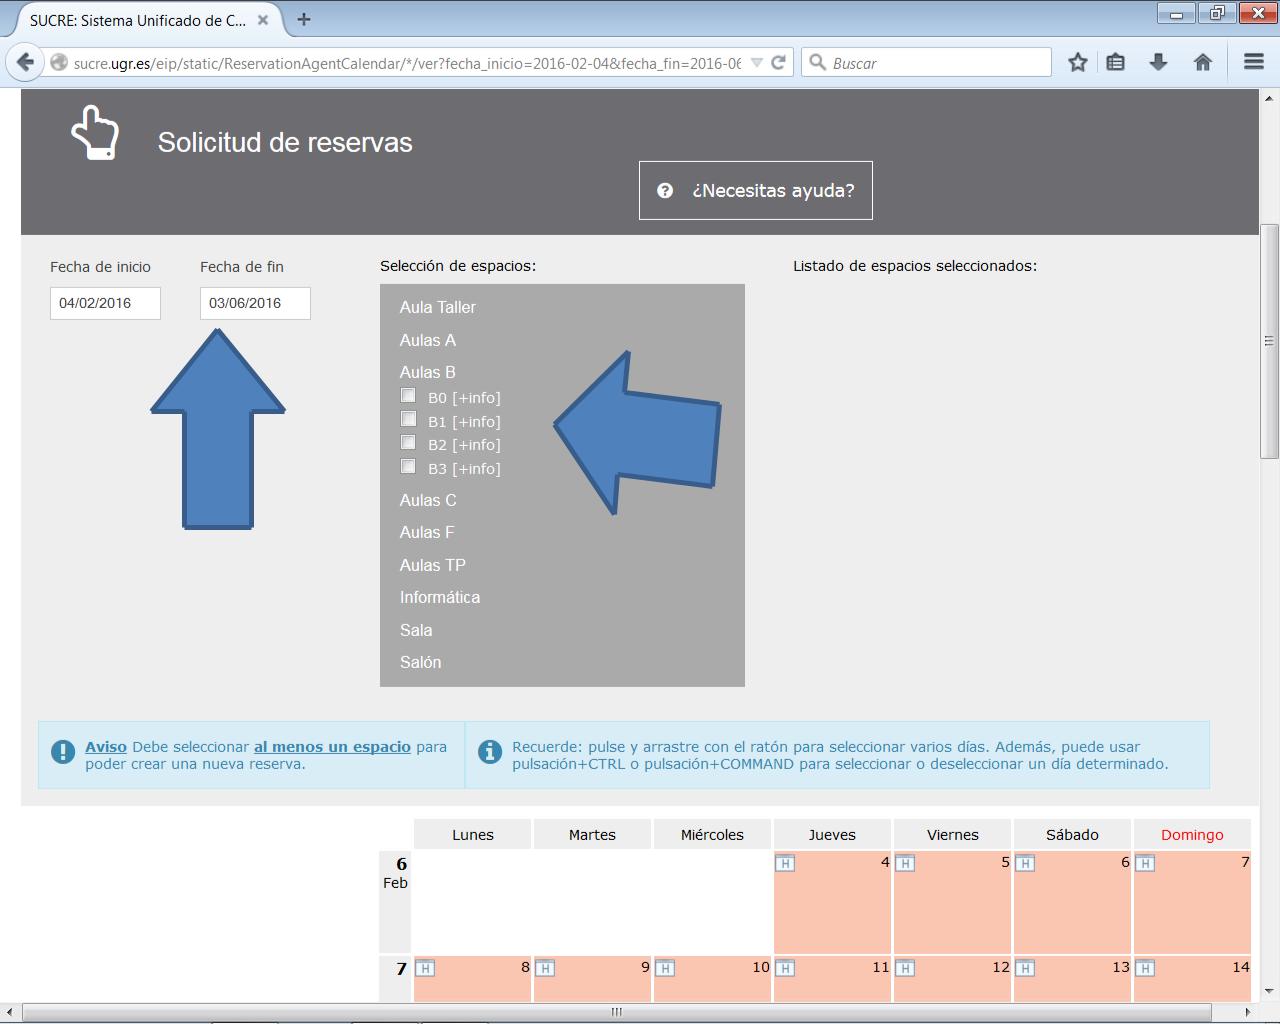This screenshot has height=1024, width=1280.
Task: Expand the Informática space group
Action: [x=440, y=597]
